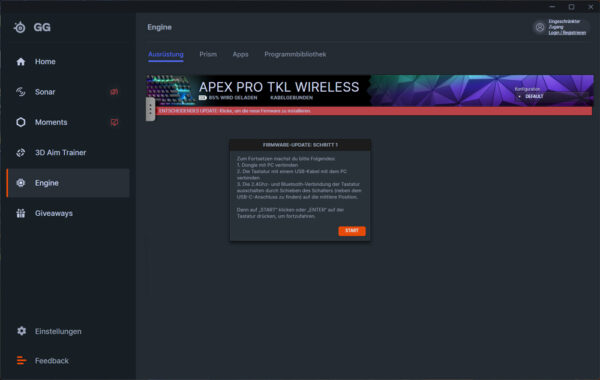Open Einstellungen via the gear icon
Screen dimensions: 600x380
coord(21,331)
